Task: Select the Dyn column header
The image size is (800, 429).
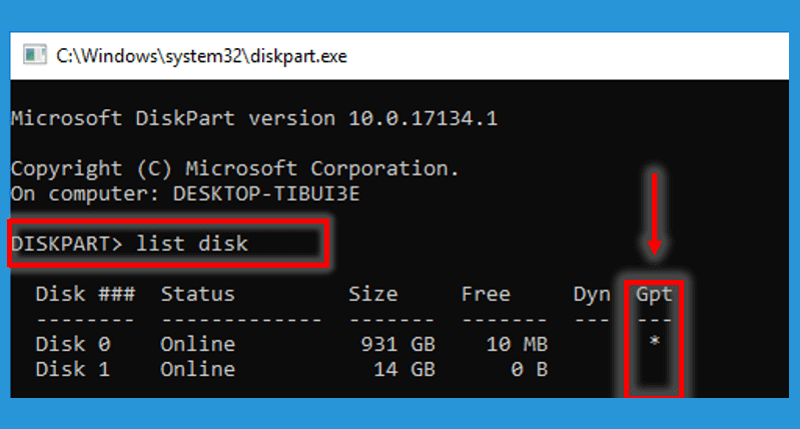Action: (591, 294)
